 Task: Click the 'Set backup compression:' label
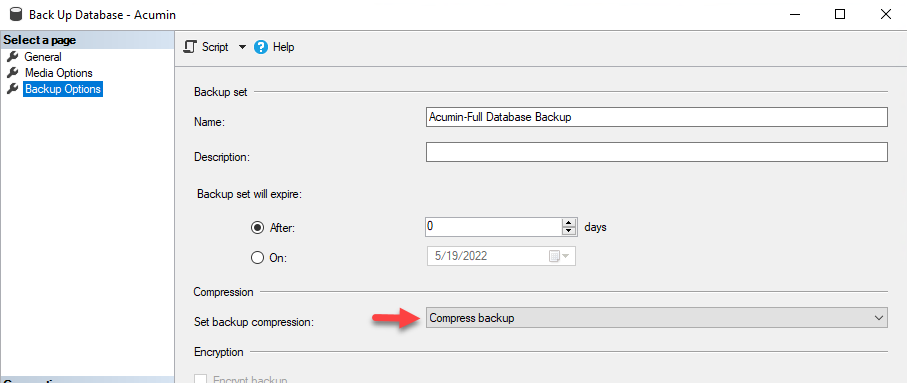click(253, 322)
